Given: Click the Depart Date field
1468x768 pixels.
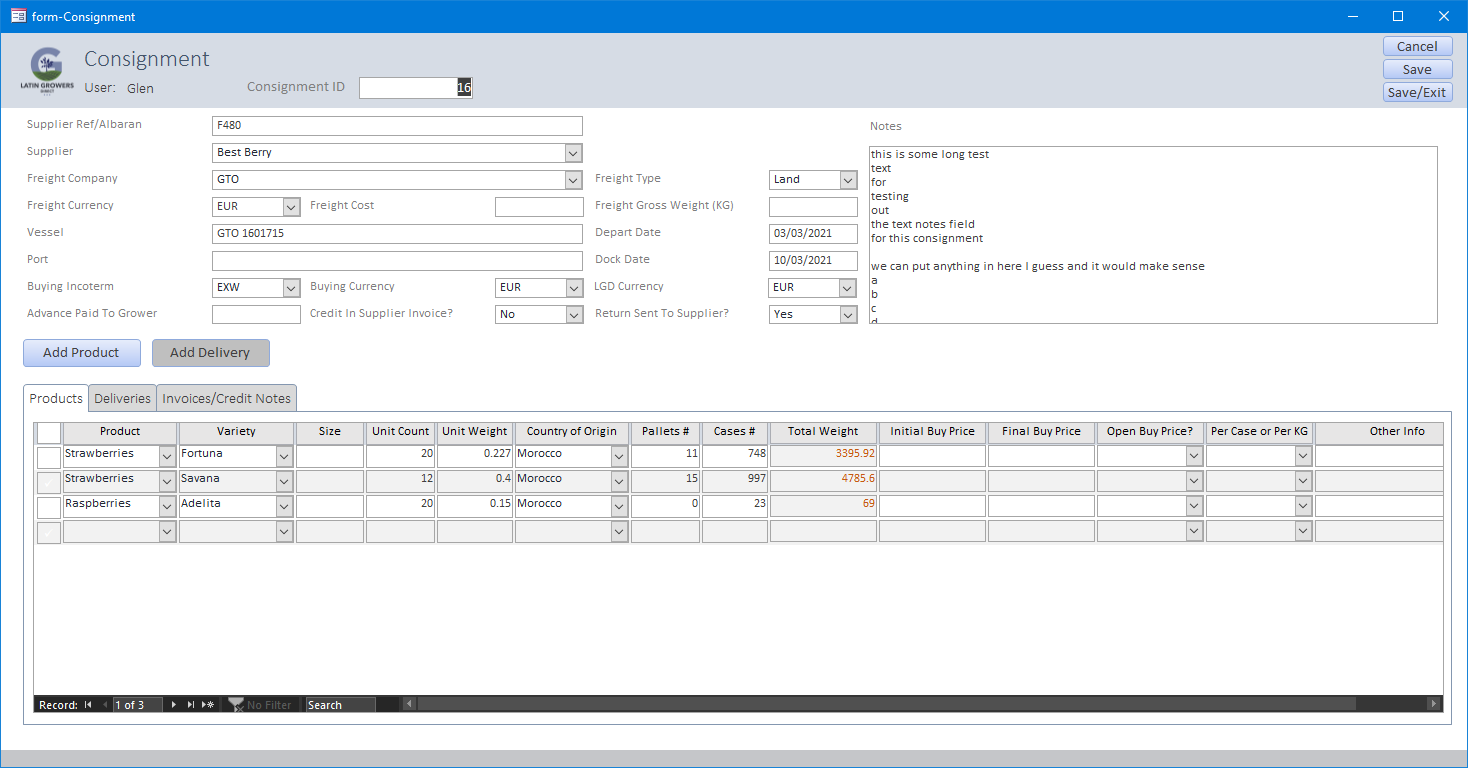Looking at the screenshot, I should pos(813,234).
